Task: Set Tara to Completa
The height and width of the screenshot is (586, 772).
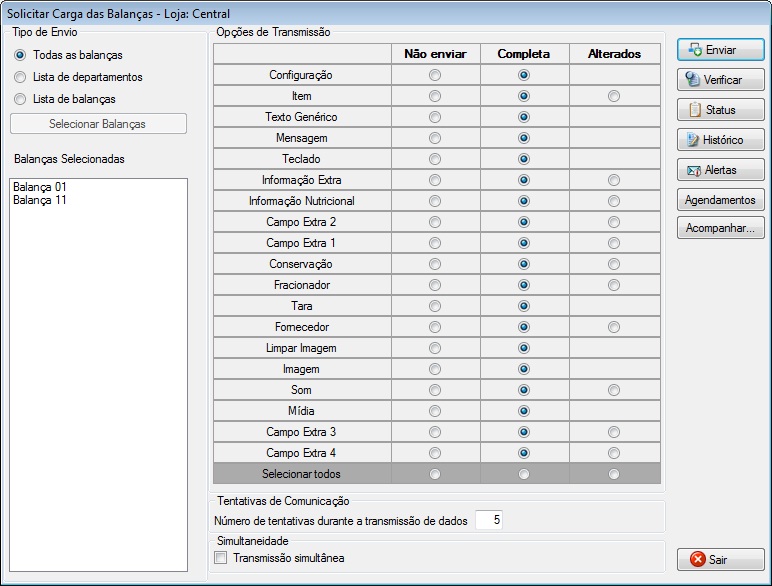Action: (x=524, y=306)
